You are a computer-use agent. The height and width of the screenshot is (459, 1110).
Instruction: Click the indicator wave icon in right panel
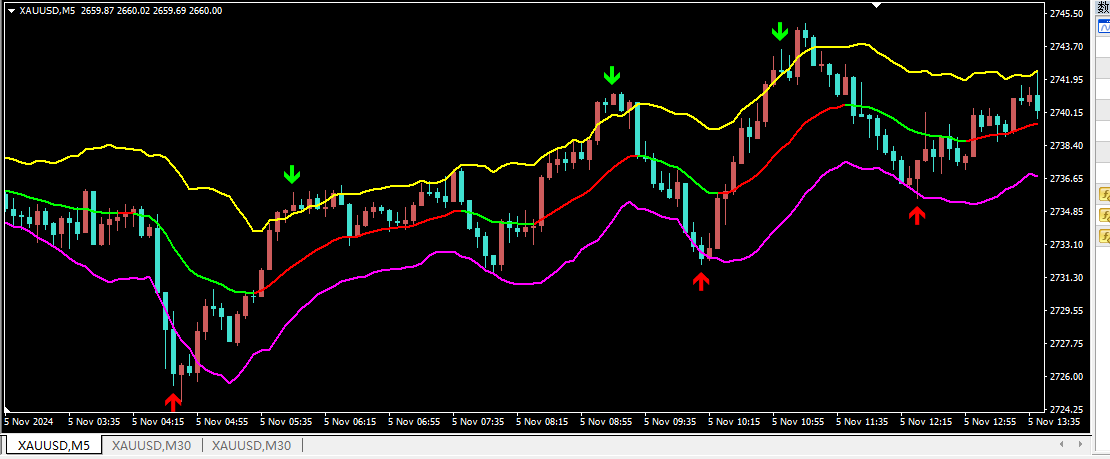pyautogui.click(x=1104, y=28)
